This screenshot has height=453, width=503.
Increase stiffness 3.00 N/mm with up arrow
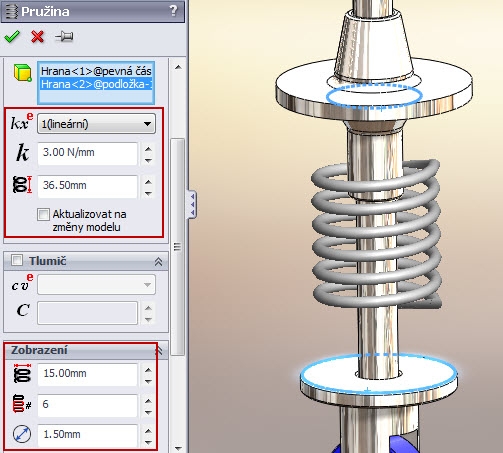148,149
